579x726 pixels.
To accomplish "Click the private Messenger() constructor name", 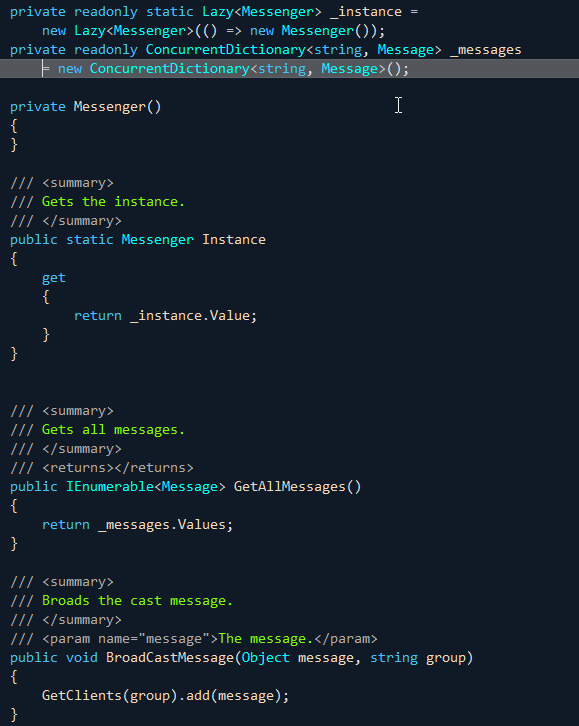I will coord(110,106).
